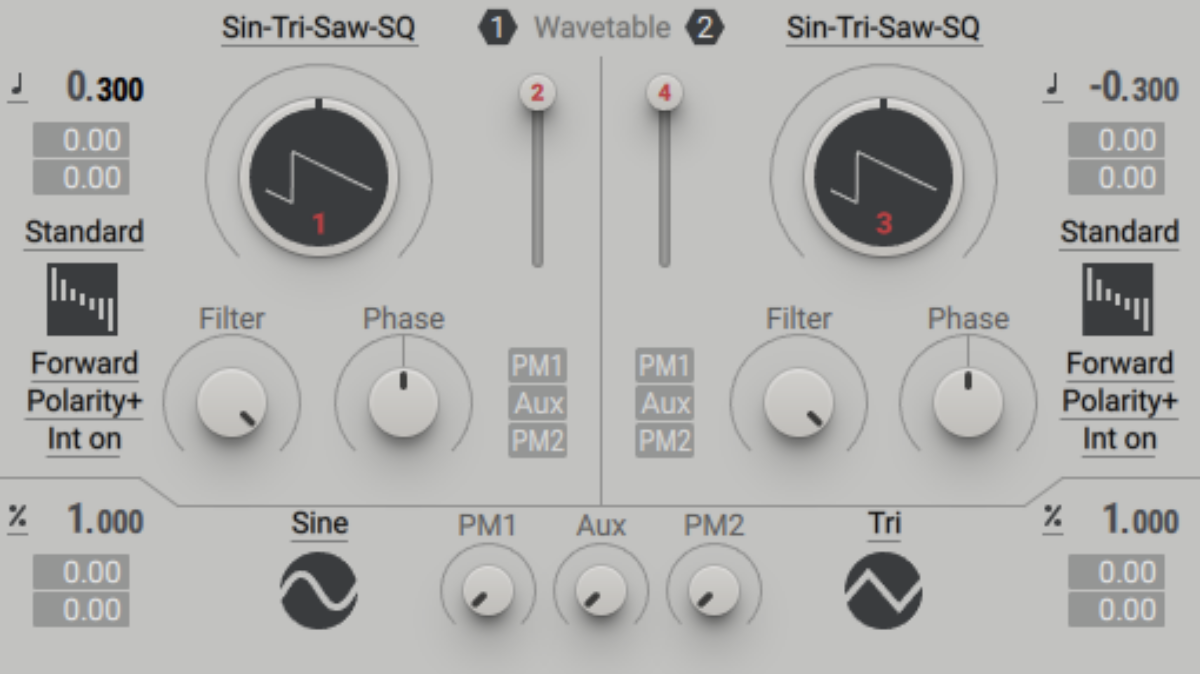The width and height of the screenshot is (1200, 674).
Task: Click the oscillator 2 saw waveform display
Action: (x=883, y=177)
